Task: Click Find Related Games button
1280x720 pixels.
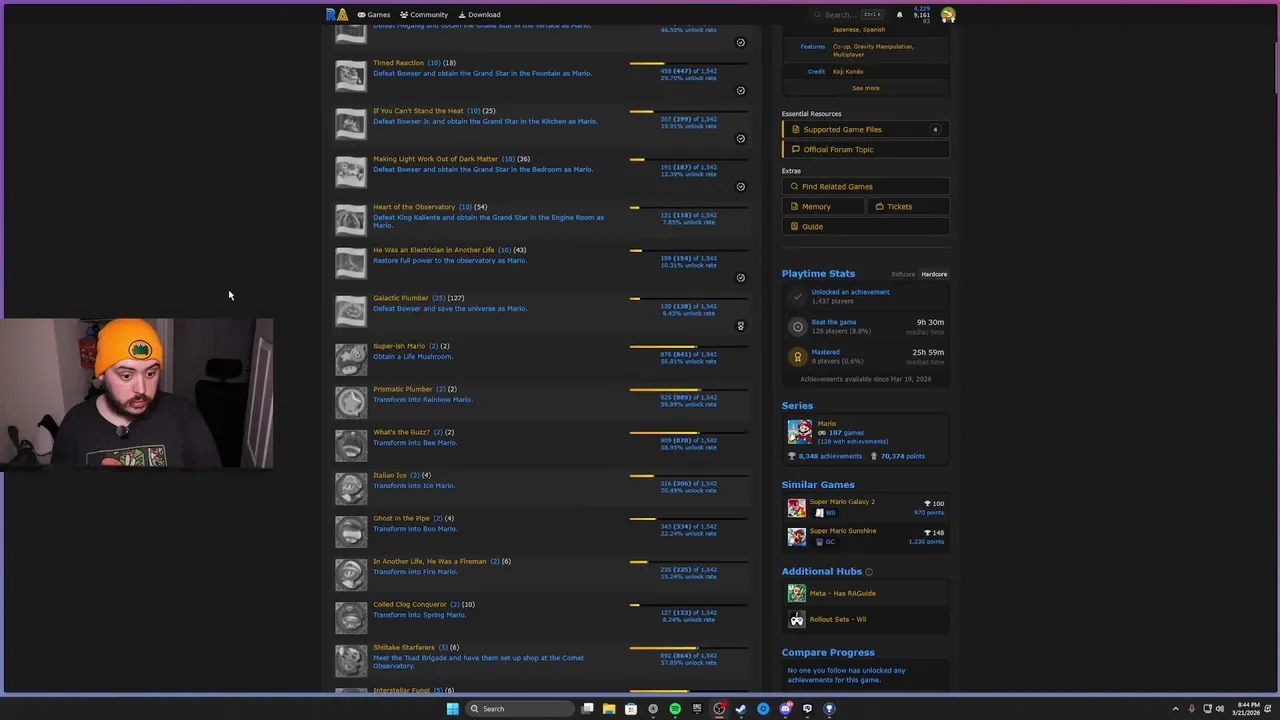Action: [866, 186]
